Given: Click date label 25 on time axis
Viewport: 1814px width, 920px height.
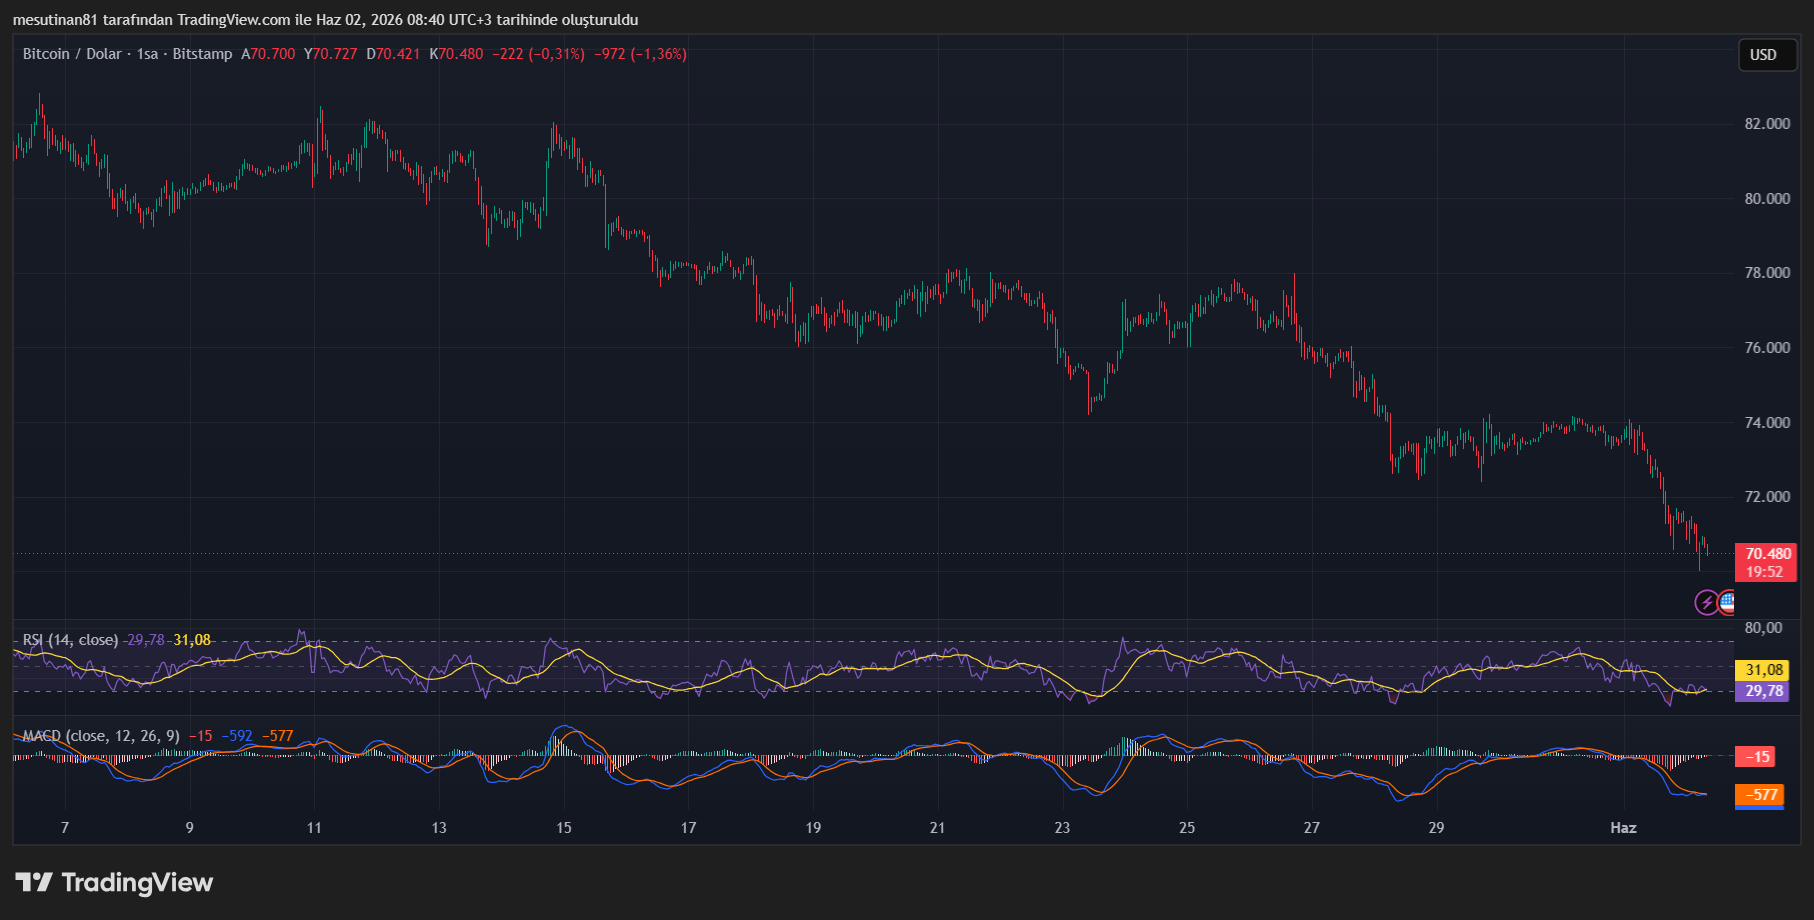Looking at the screenshot, I should [1187, 828].
